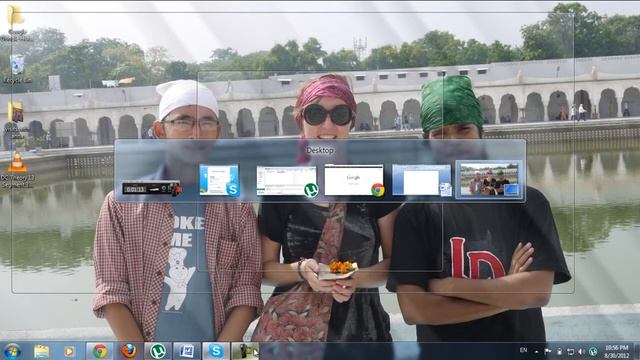Select the folder icon above the VLC cone

(x=16, y=120)
